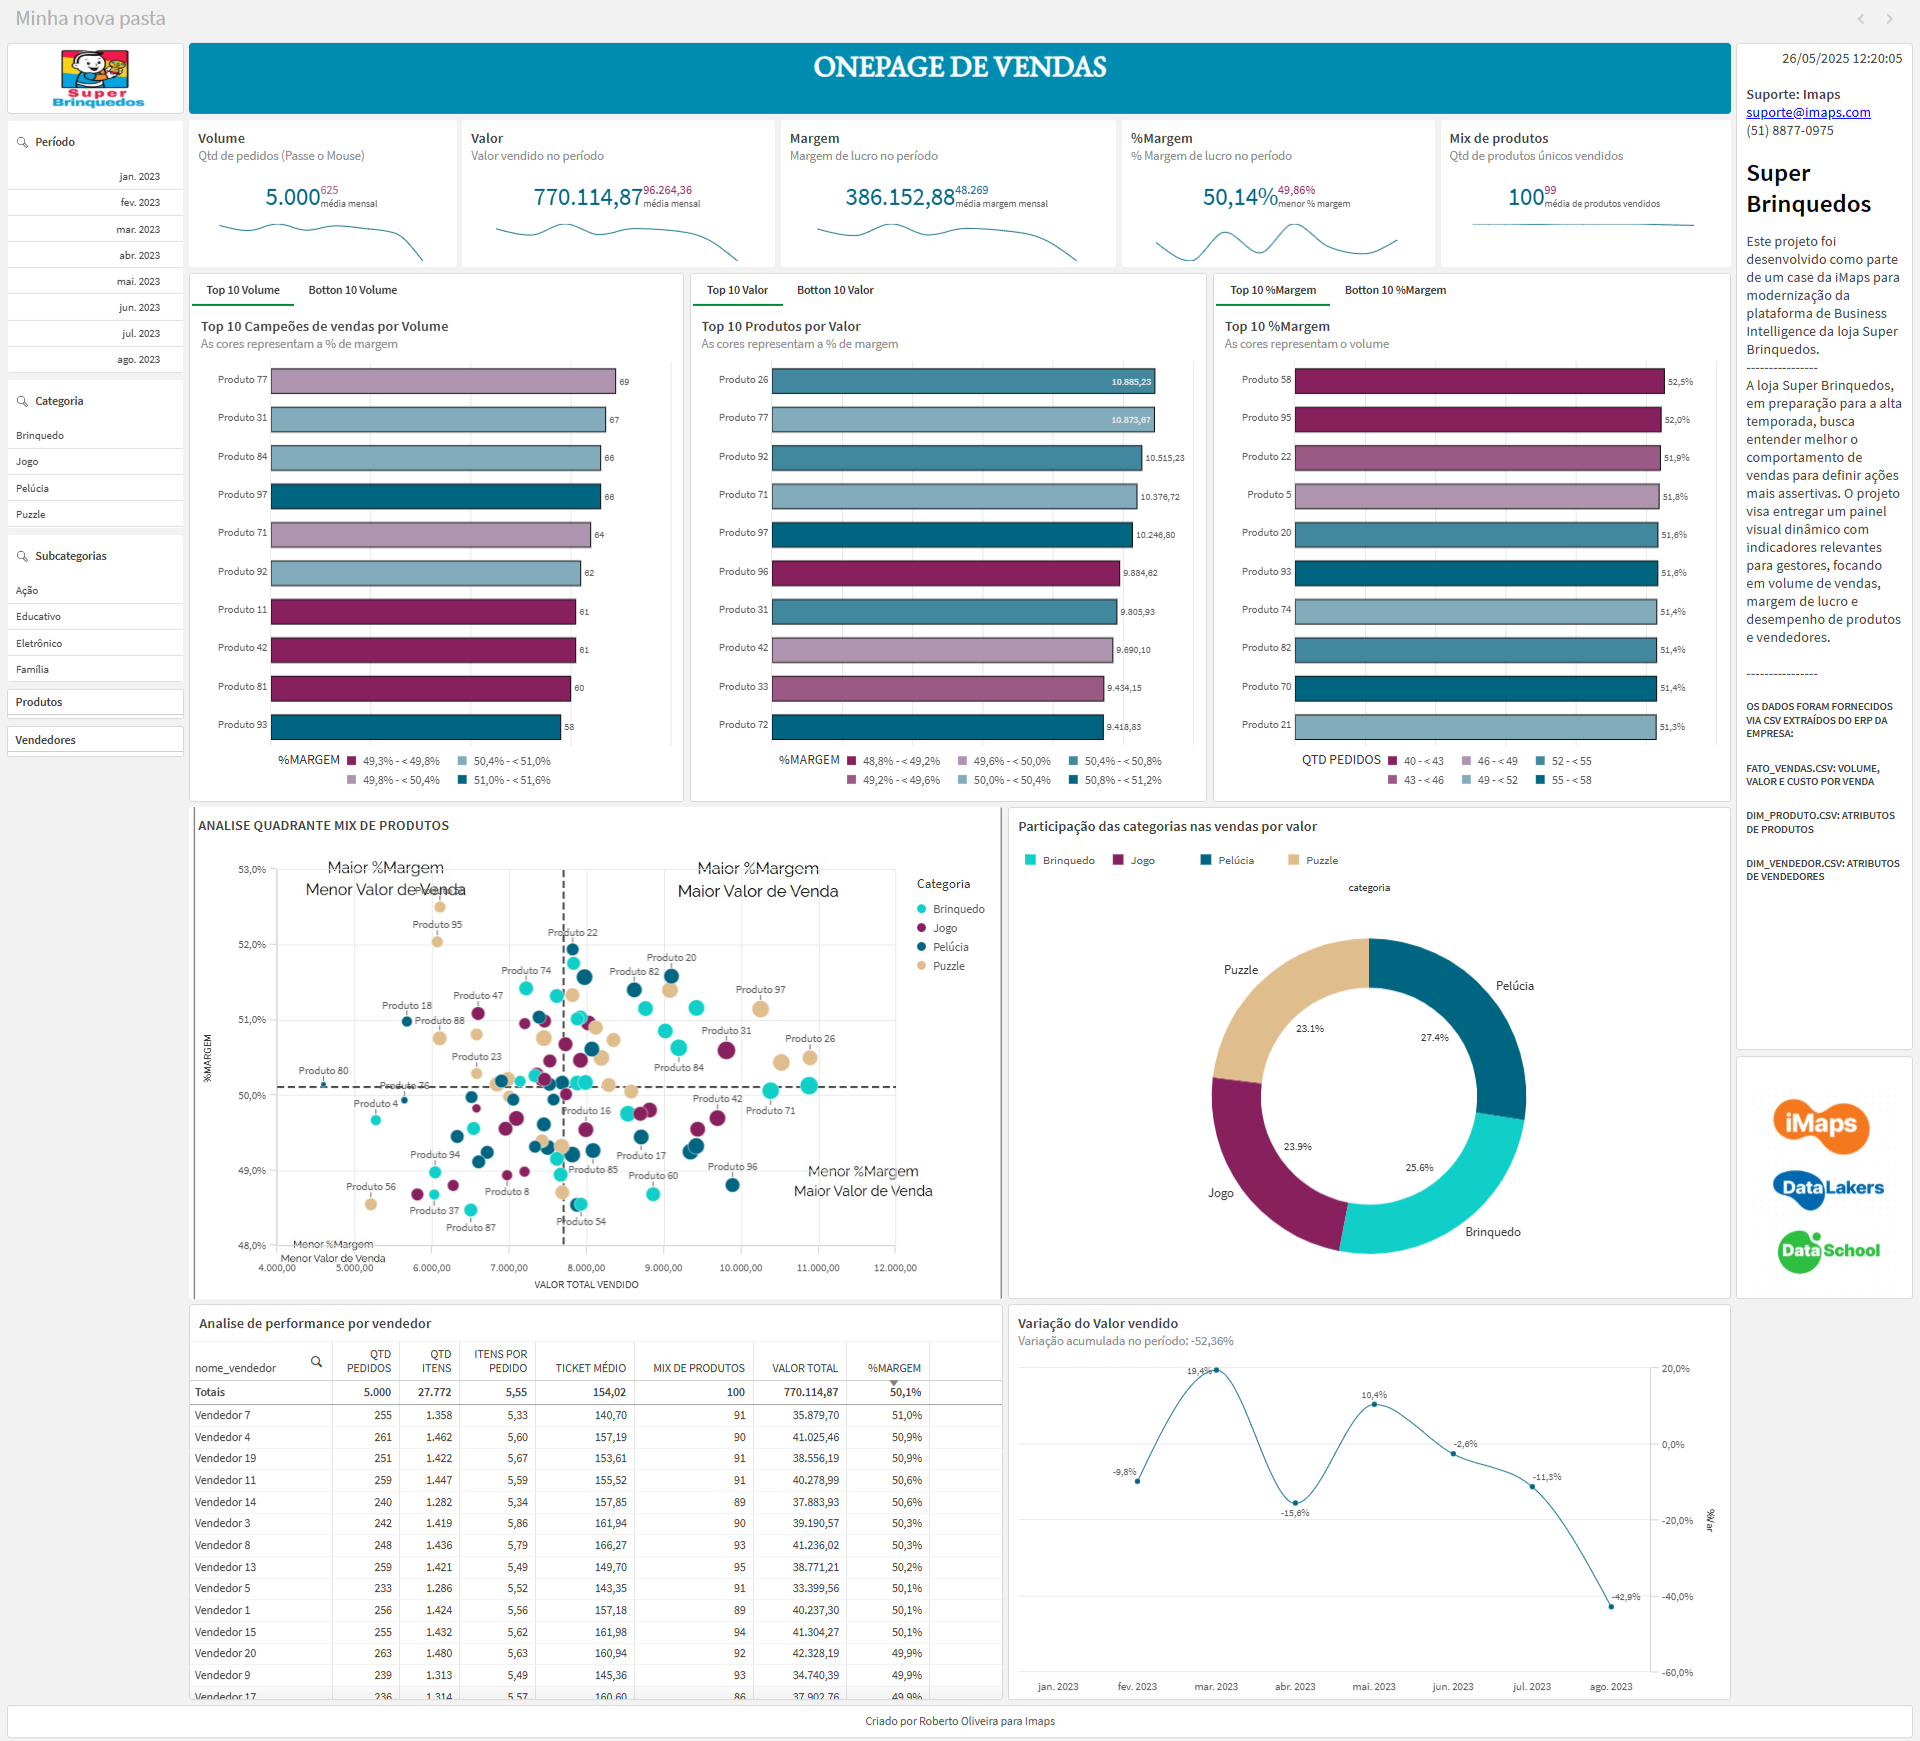The image size is (1920, 1741).
Task: Click the Mix de produtos KPI value 100
Action: [1526, 197]
